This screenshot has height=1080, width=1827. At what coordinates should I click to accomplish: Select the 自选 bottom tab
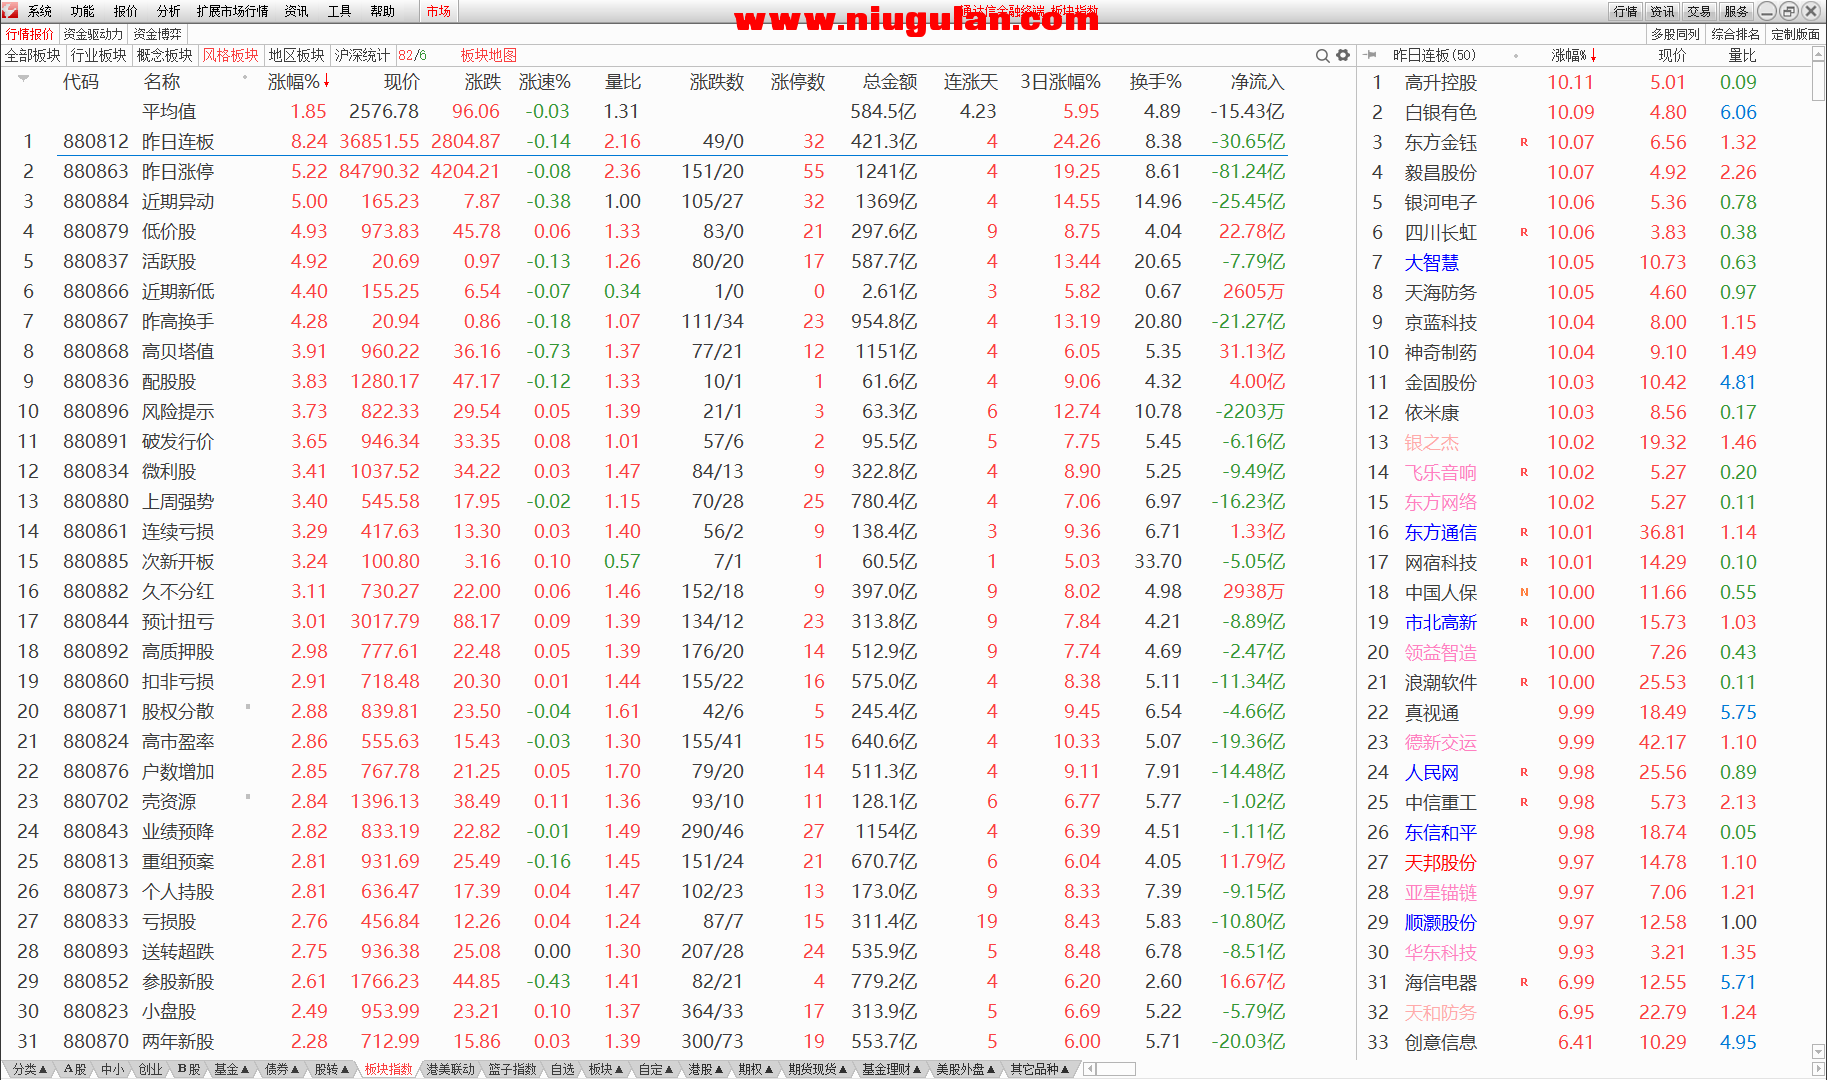click(563, 1069)
